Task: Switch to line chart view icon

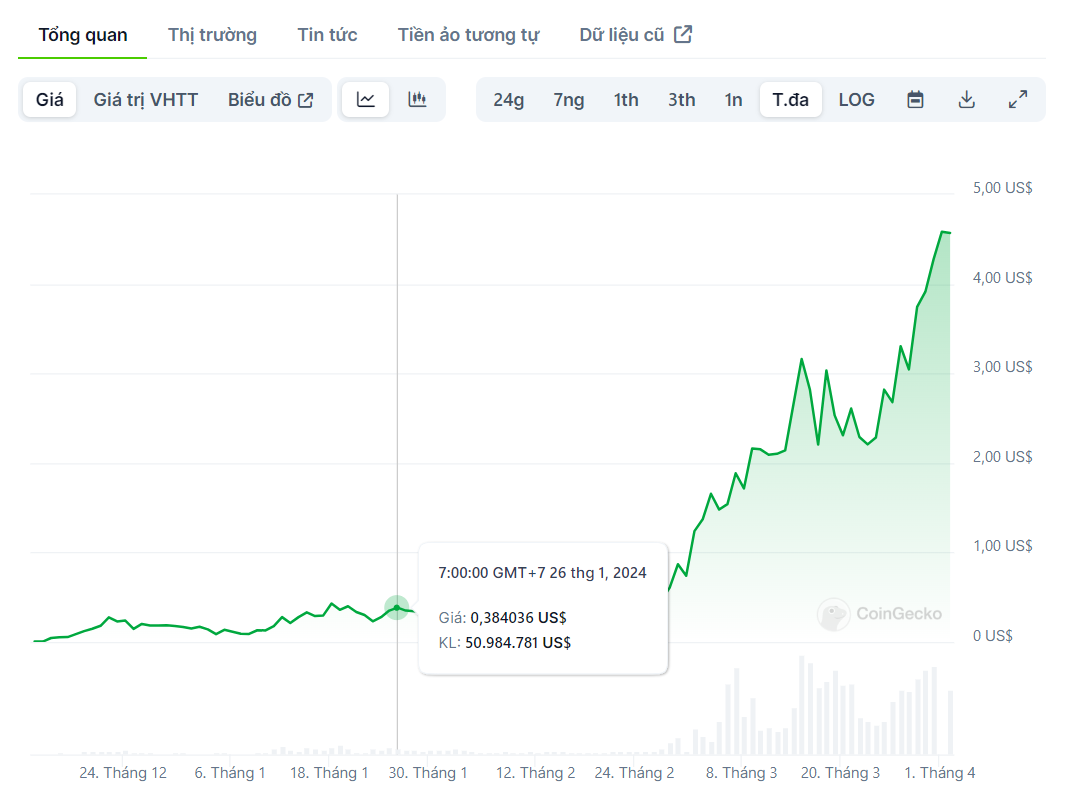Action: click(366, 100)
